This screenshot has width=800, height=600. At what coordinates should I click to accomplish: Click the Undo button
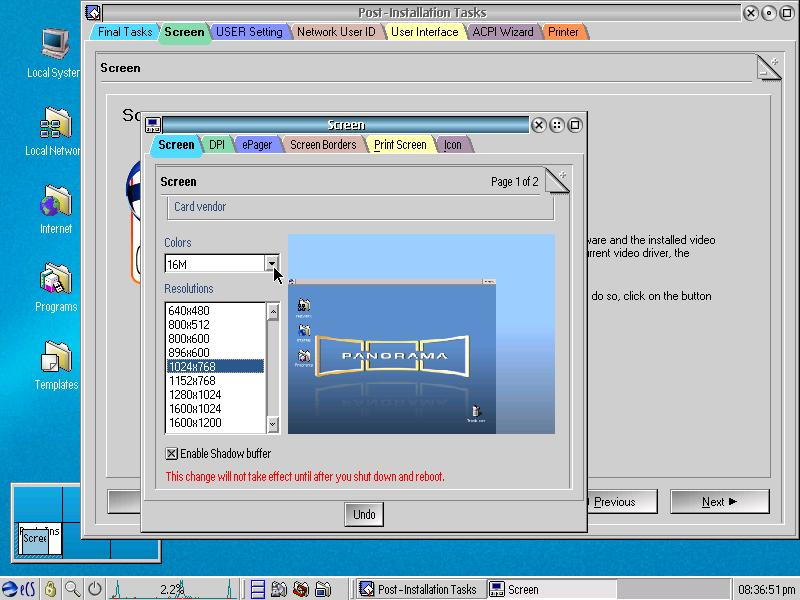coord(364,514)
